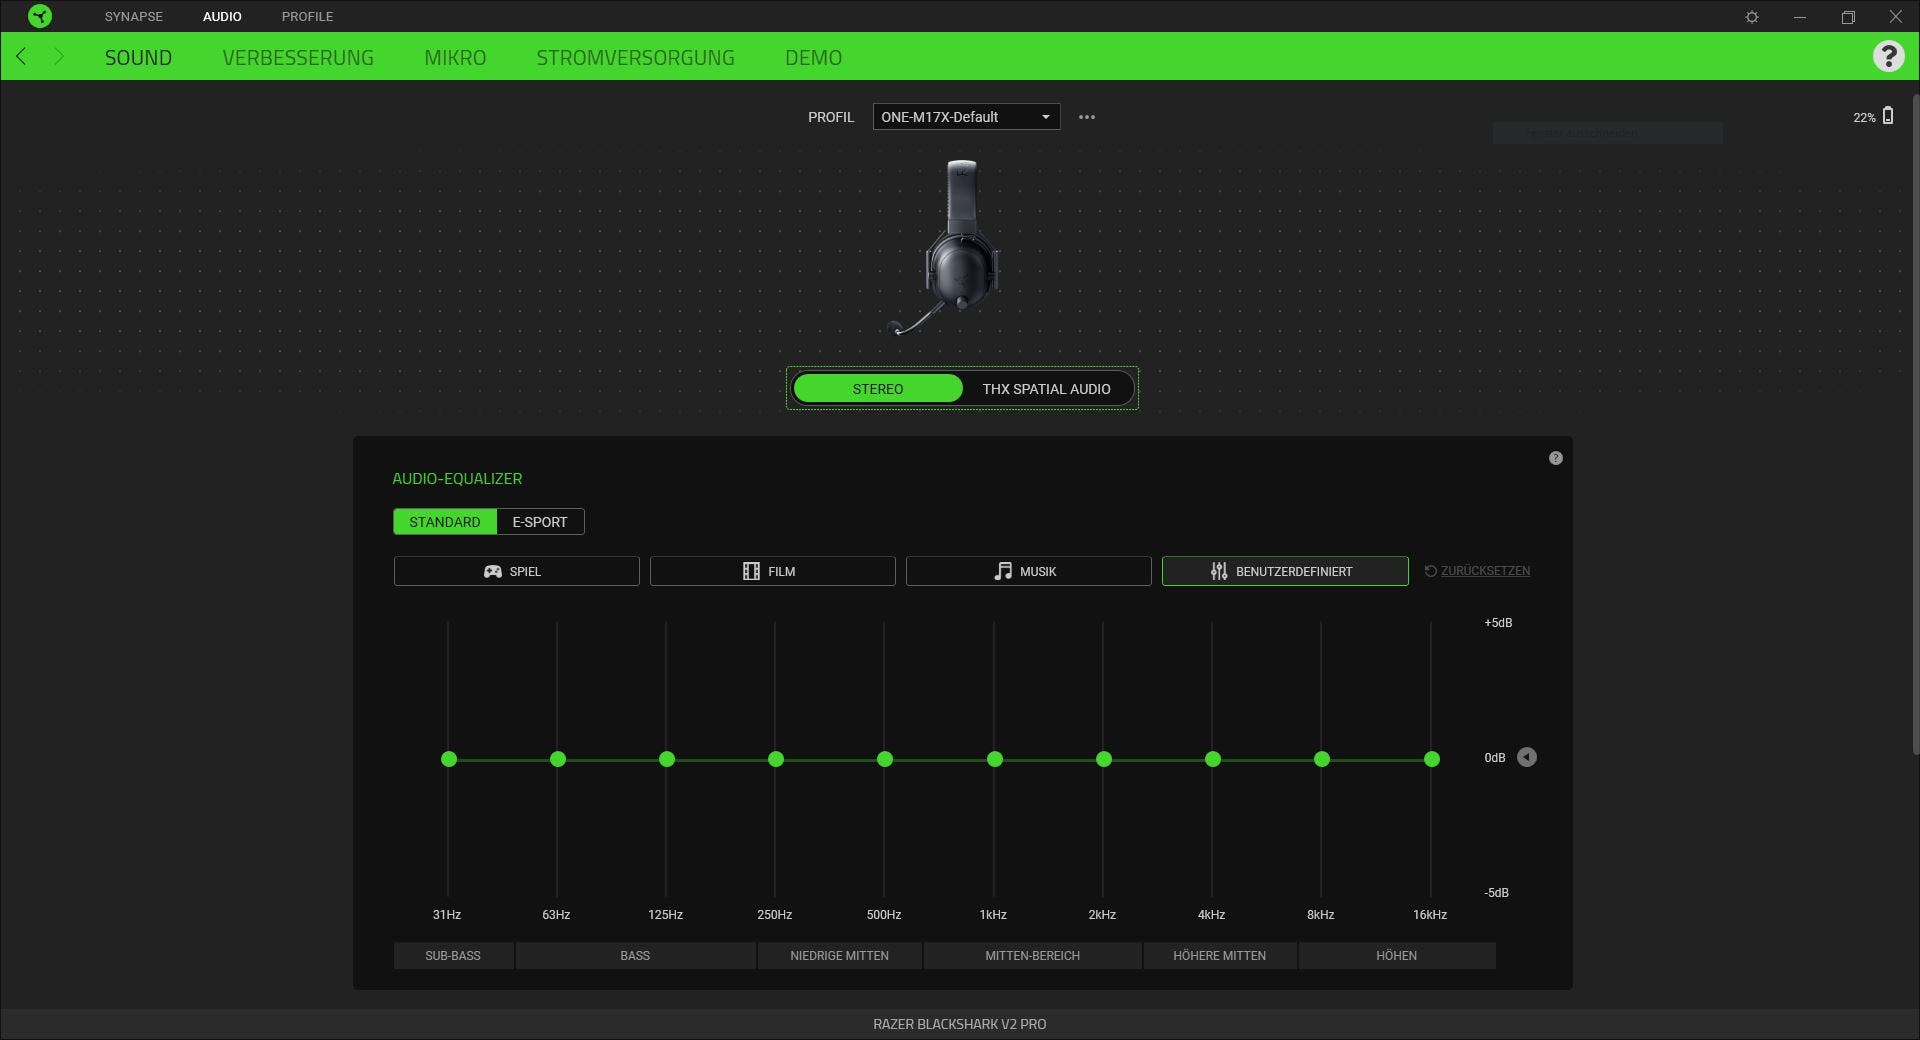Image resolution: width=1920 pixels, height=1040 pixels.
Task: Open profile options three-dot menu
Action: 1087,117
